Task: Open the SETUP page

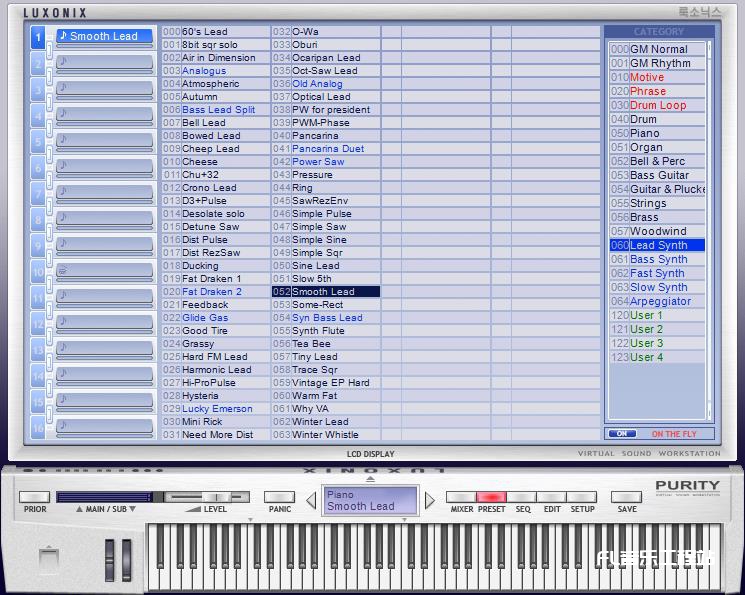Action: [x=582, y=497]
